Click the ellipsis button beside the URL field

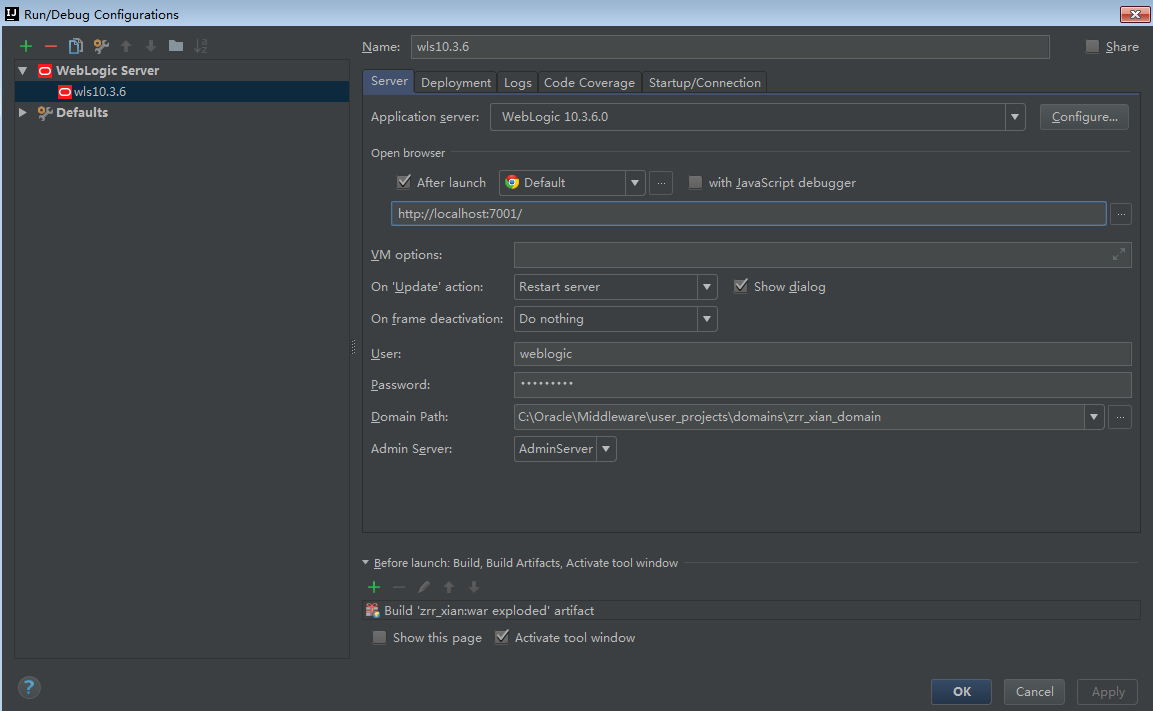click(x=1121, y=214)
